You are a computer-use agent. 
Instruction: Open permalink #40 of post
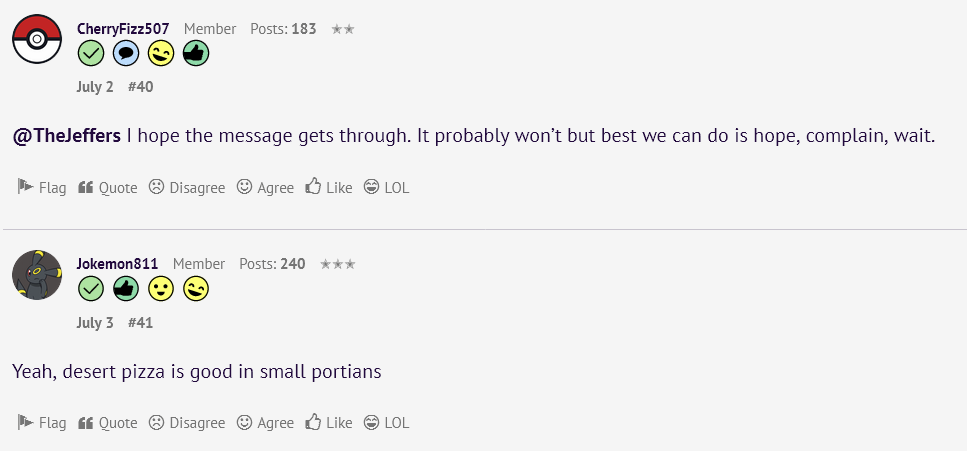[x=141, y=87]
